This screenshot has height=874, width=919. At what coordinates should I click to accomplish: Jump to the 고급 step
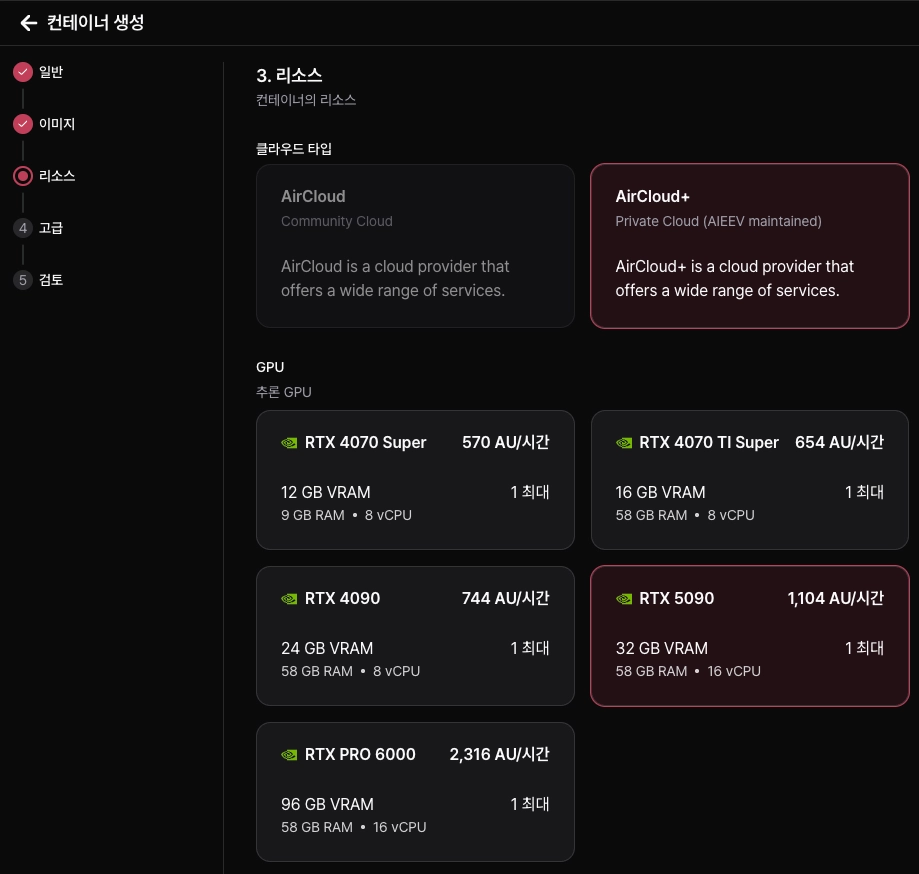[x=51, y=228]
